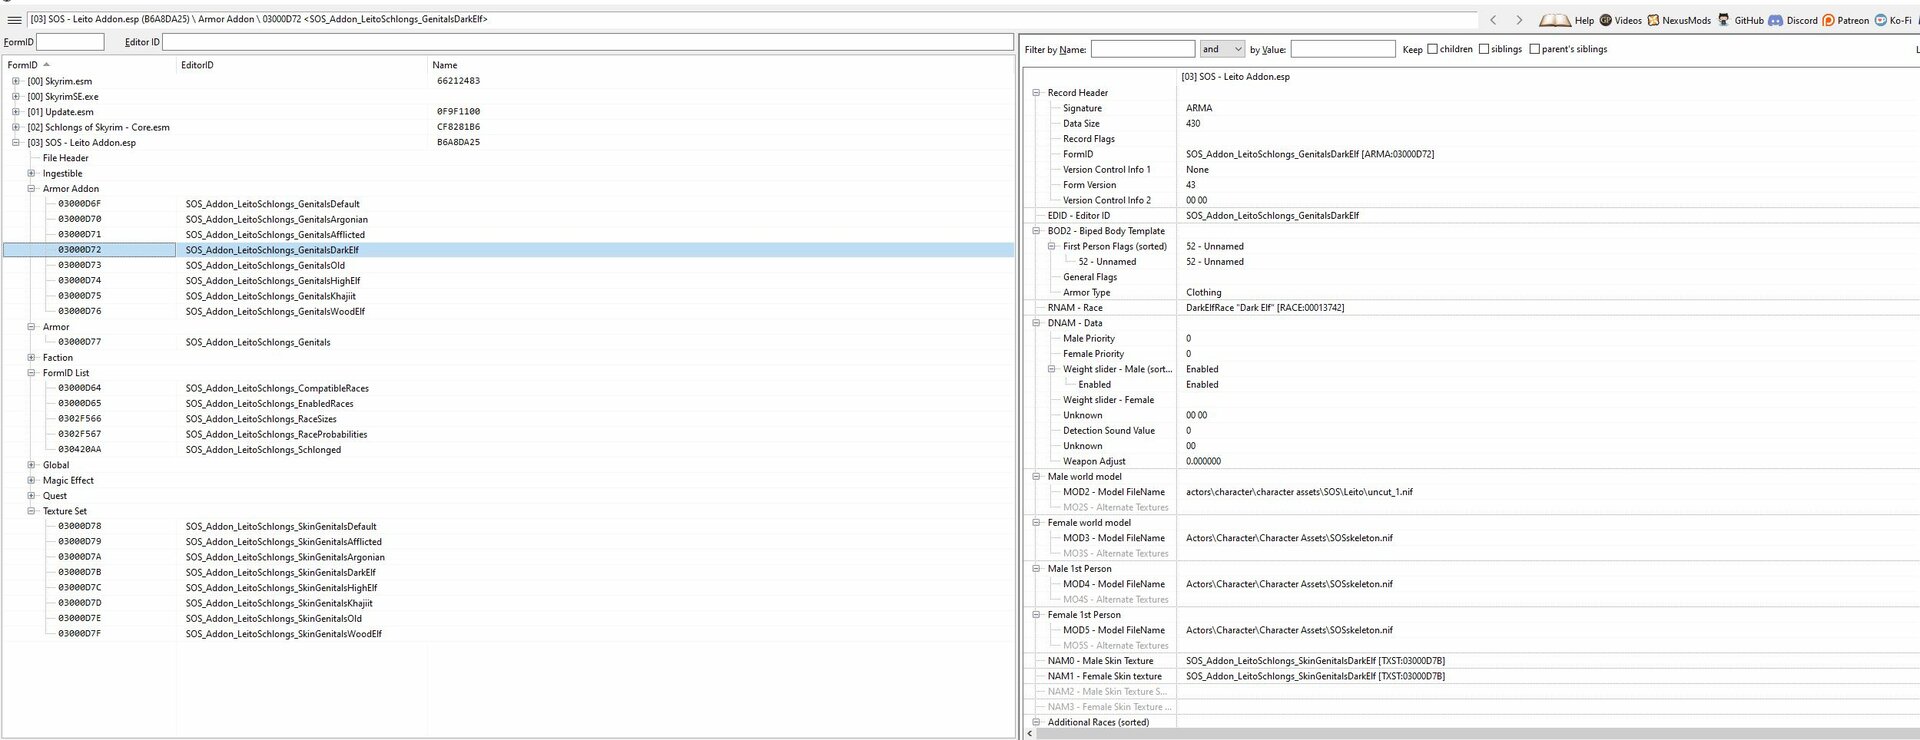Expand the Magic Effect group
The height and width of the screenshot is (740, 1920).
pyautogui.click(x=31, y=481)
